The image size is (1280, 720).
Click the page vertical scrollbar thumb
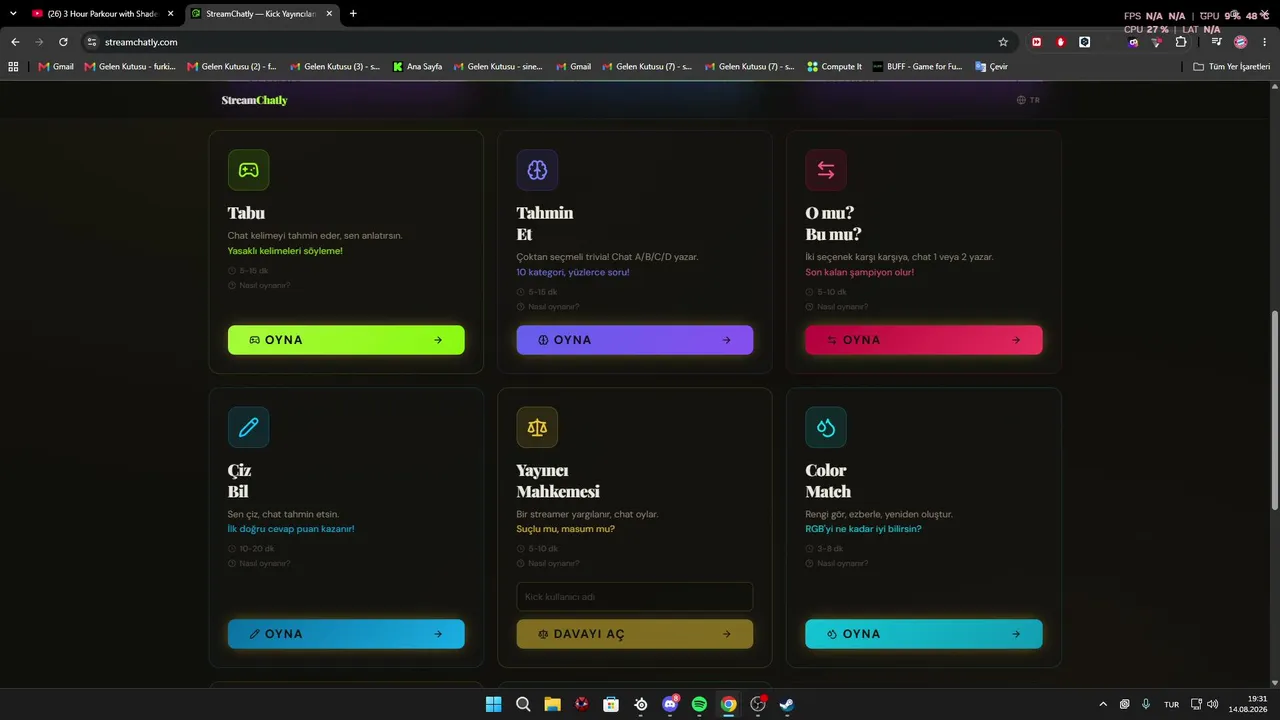pos(1274,413)
